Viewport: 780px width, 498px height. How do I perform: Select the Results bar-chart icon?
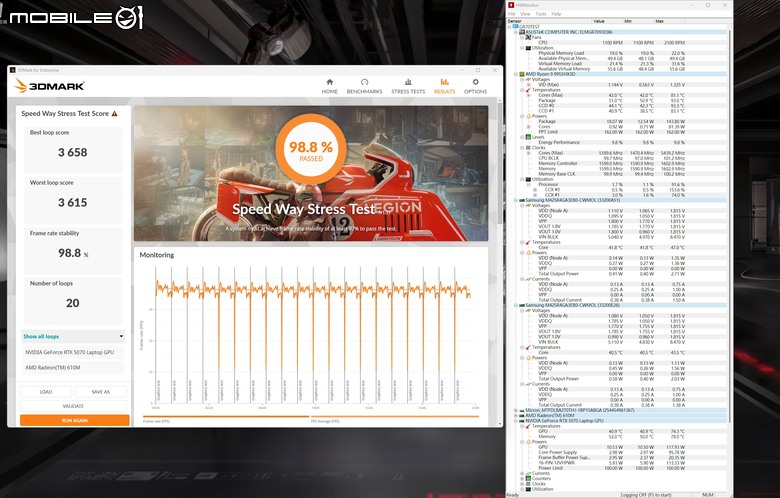[444, 82]
